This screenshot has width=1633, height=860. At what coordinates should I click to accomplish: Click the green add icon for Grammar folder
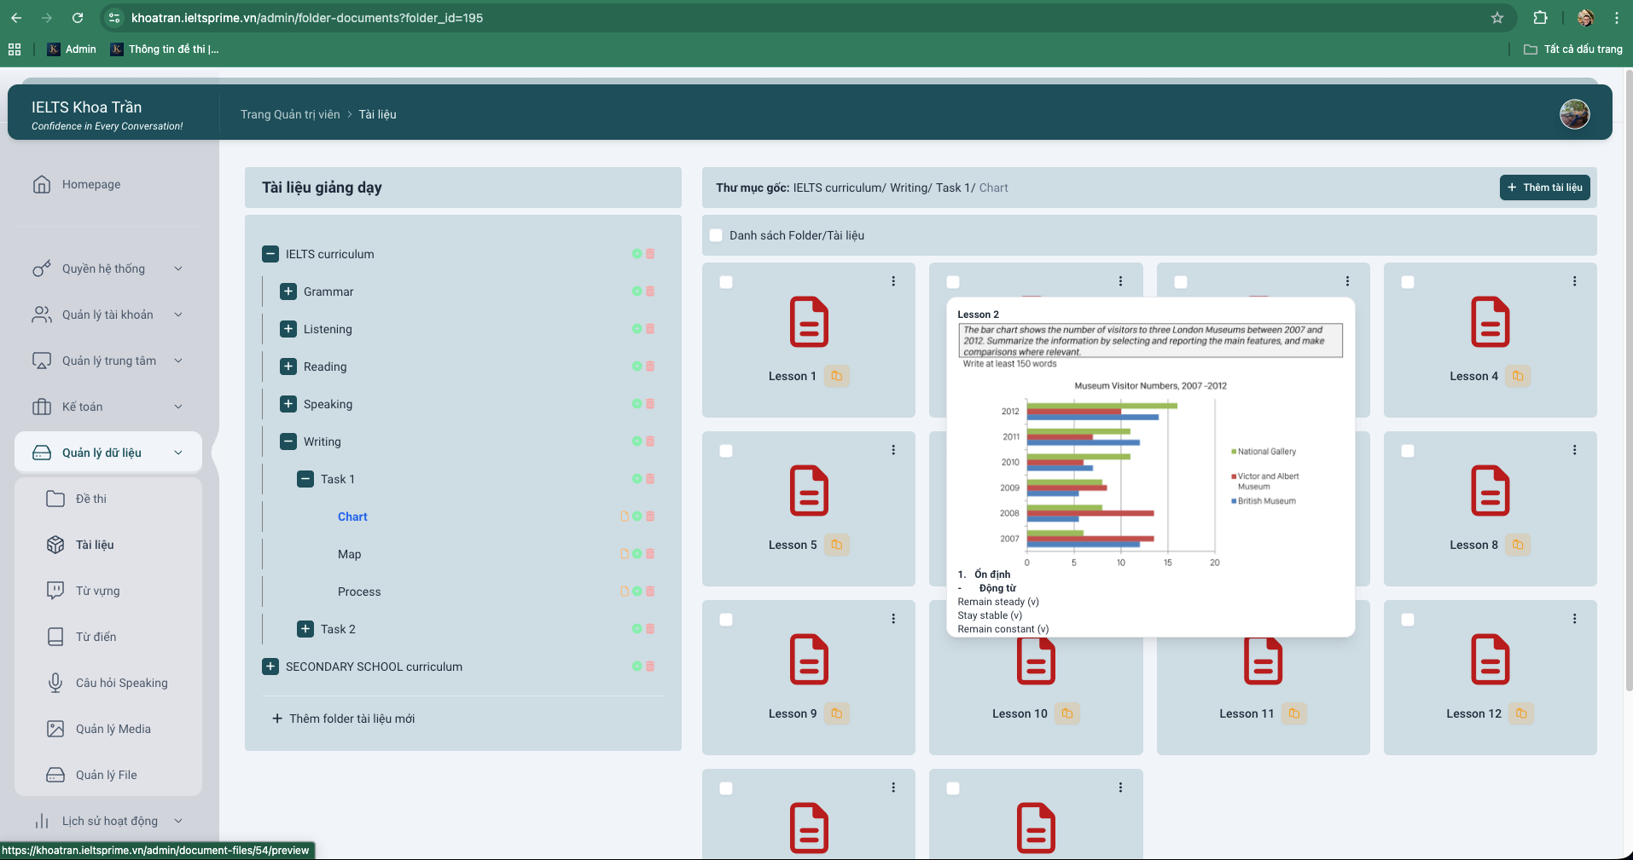637,292
